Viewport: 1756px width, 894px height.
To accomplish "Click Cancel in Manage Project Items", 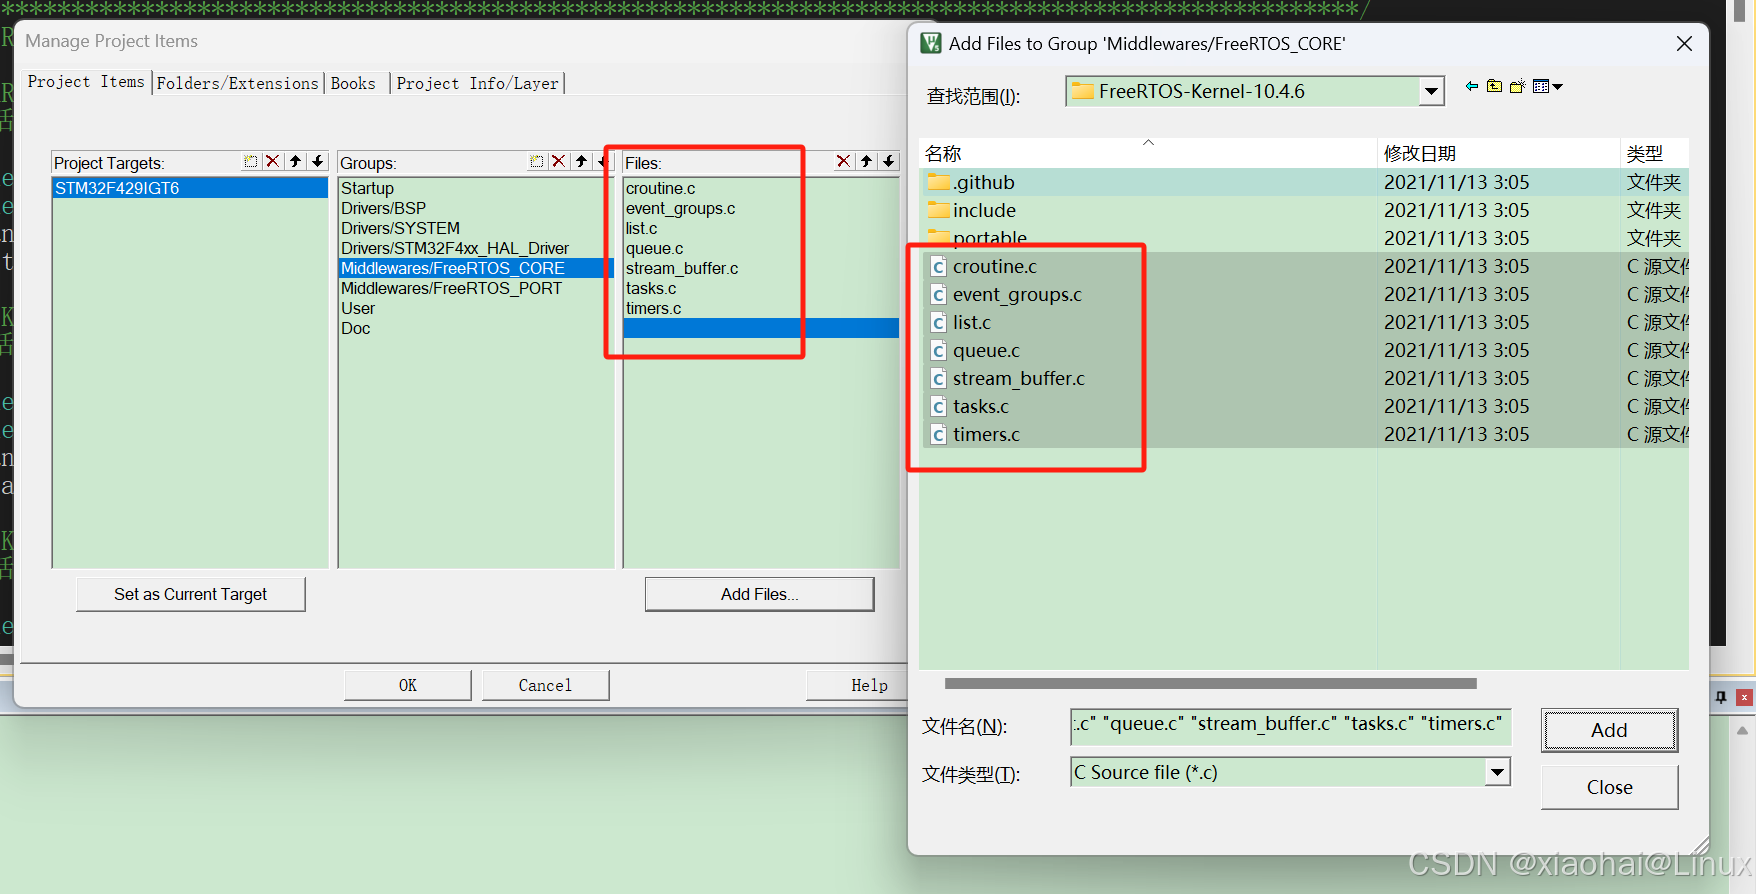I will tap(545, 685).
